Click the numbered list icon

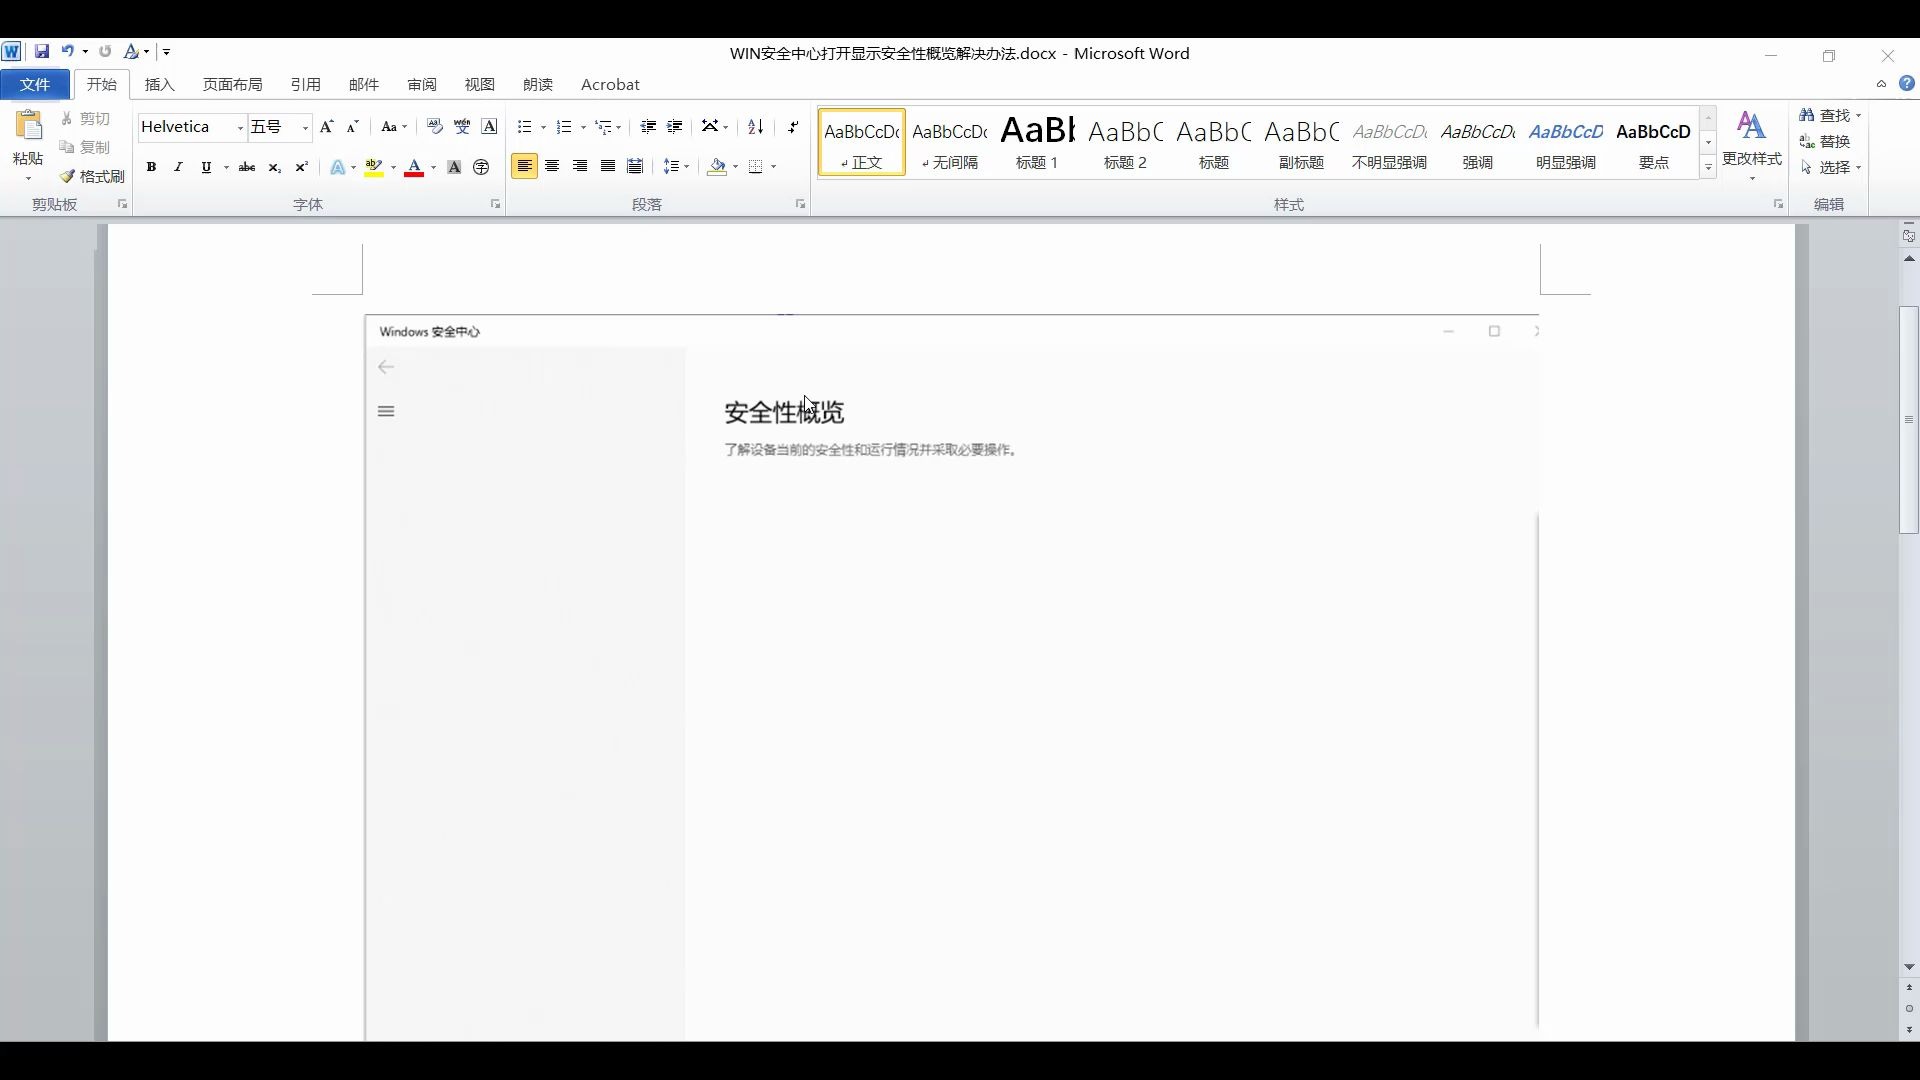tap(564, 127)
